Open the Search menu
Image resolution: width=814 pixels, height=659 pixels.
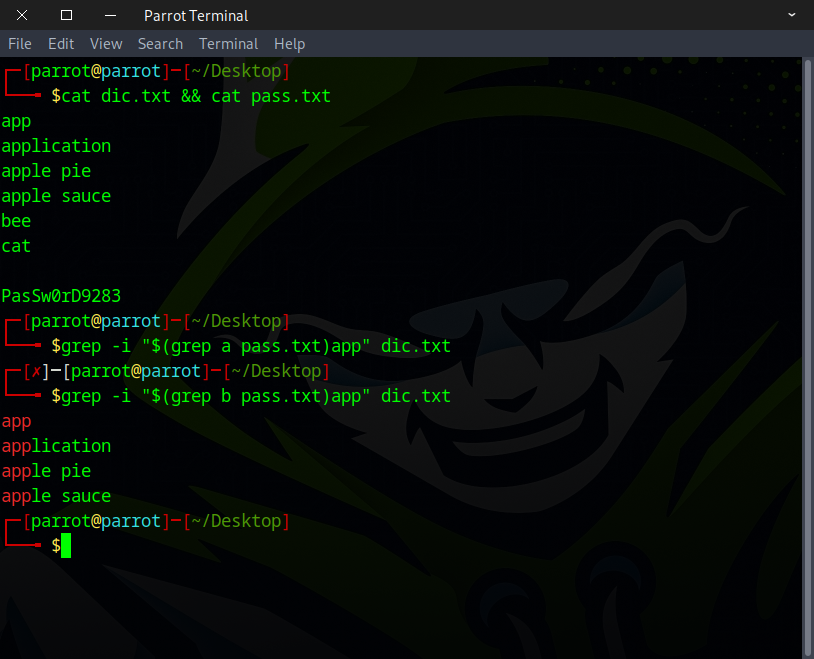point(160,44)
